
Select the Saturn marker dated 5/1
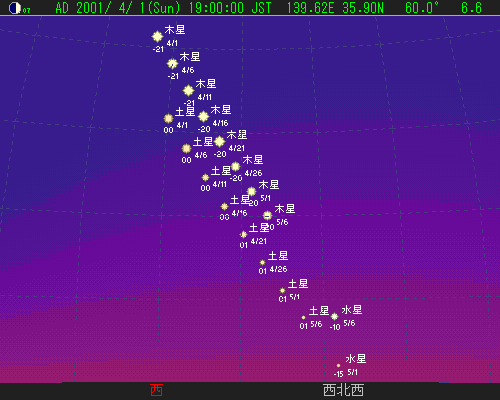283,290
